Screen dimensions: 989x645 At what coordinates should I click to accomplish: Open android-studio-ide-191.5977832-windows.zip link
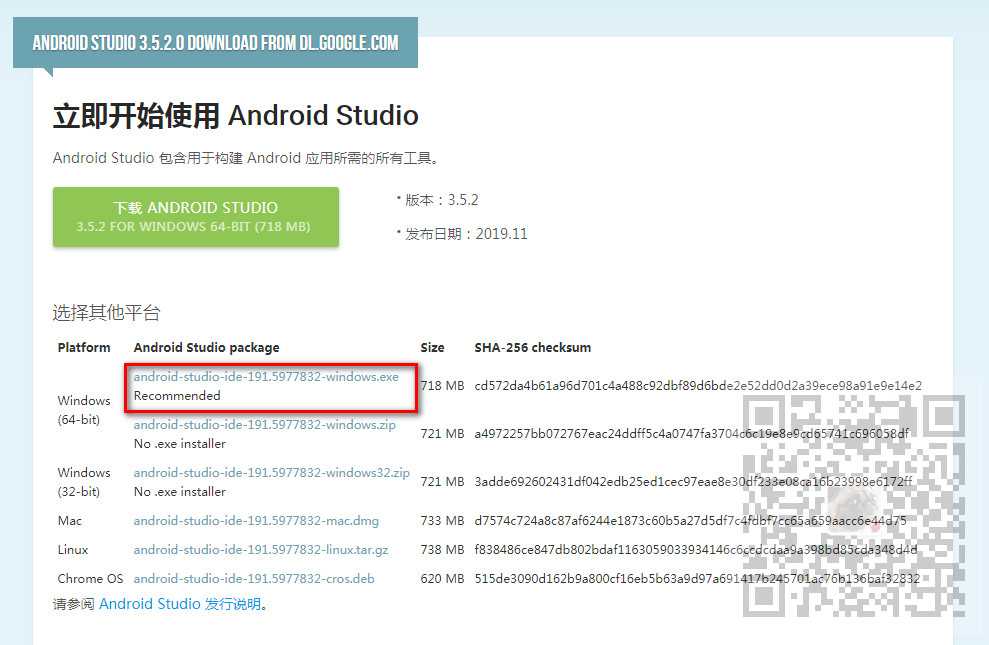(x=265, y=424)
